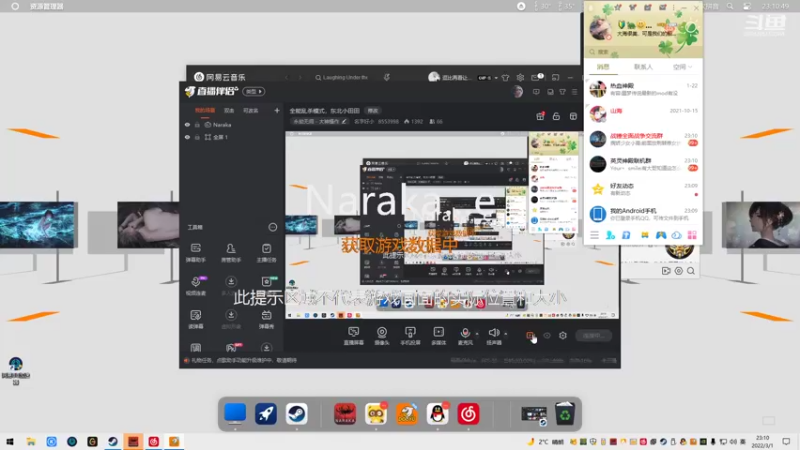Screen dimensions: 800x450
Task: Open the 读弹幕 read-danmaku tool
Action: pyautogui.click(x=195, y=319)
